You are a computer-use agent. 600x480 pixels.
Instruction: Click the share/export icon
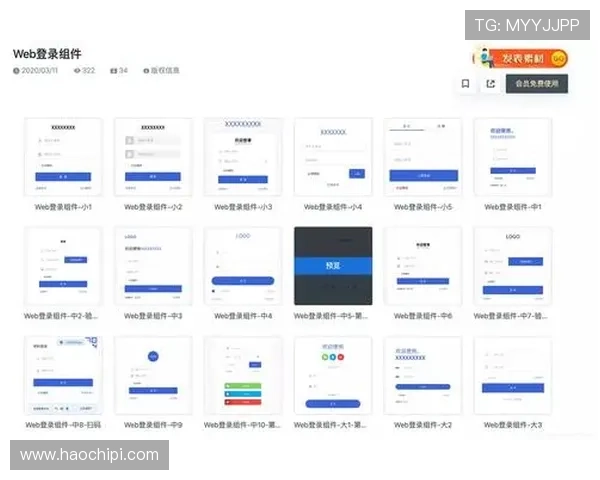point(491,83)
